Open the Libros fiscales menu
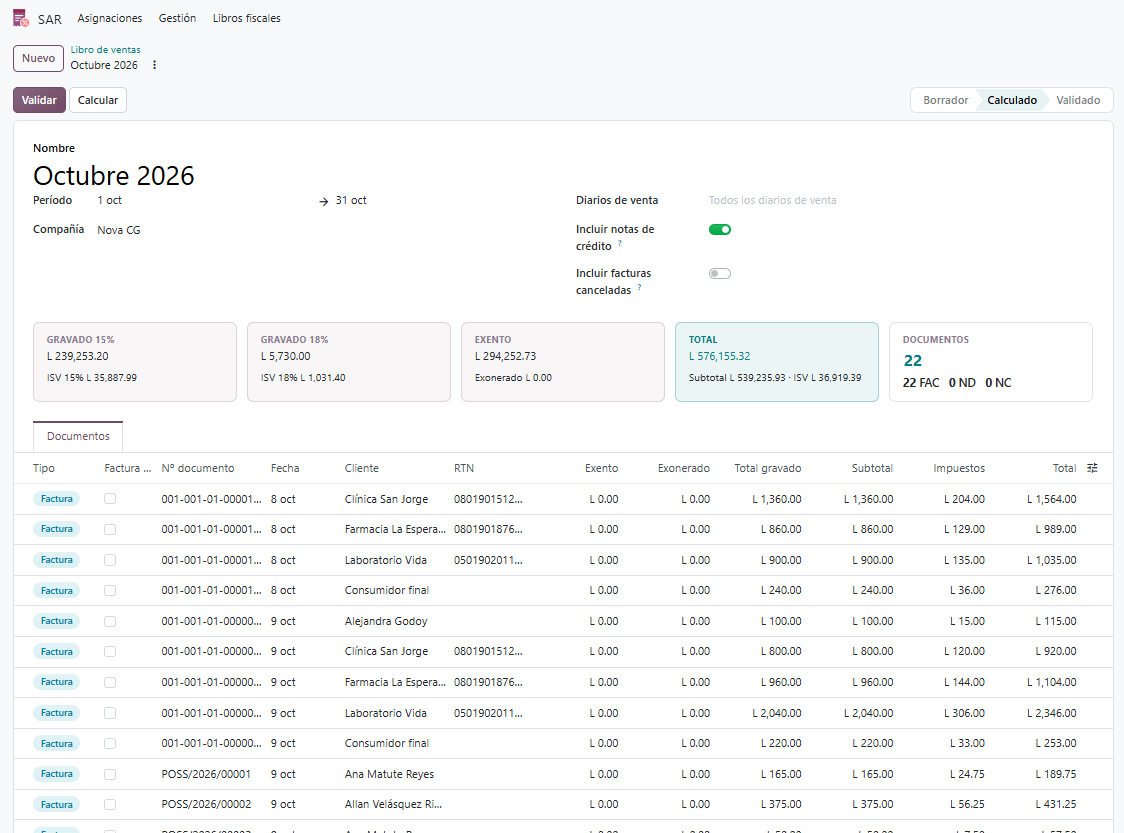Image resolution: width=1124 pixels, height=833 pixels. point(247,19)
